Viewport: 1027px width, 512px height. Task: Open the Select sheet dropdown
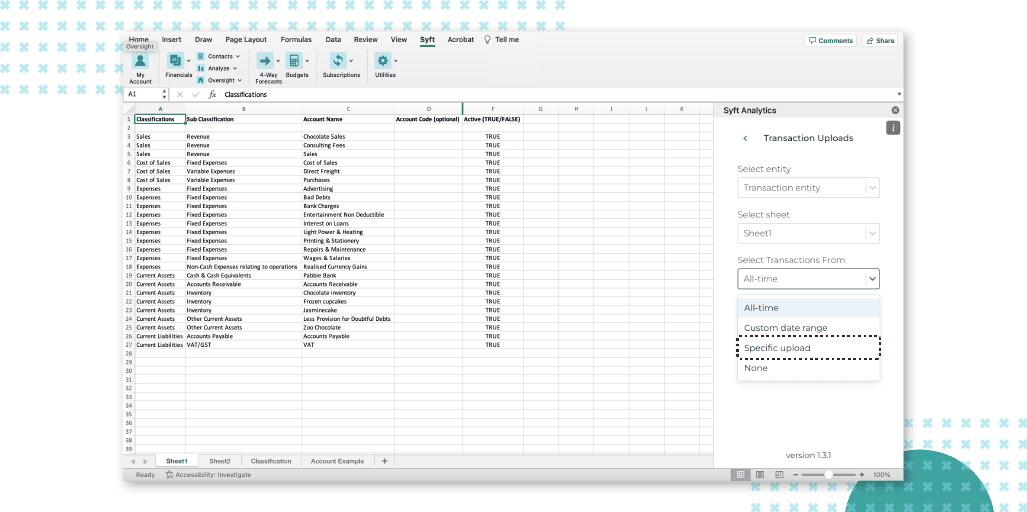click(808, 233)
